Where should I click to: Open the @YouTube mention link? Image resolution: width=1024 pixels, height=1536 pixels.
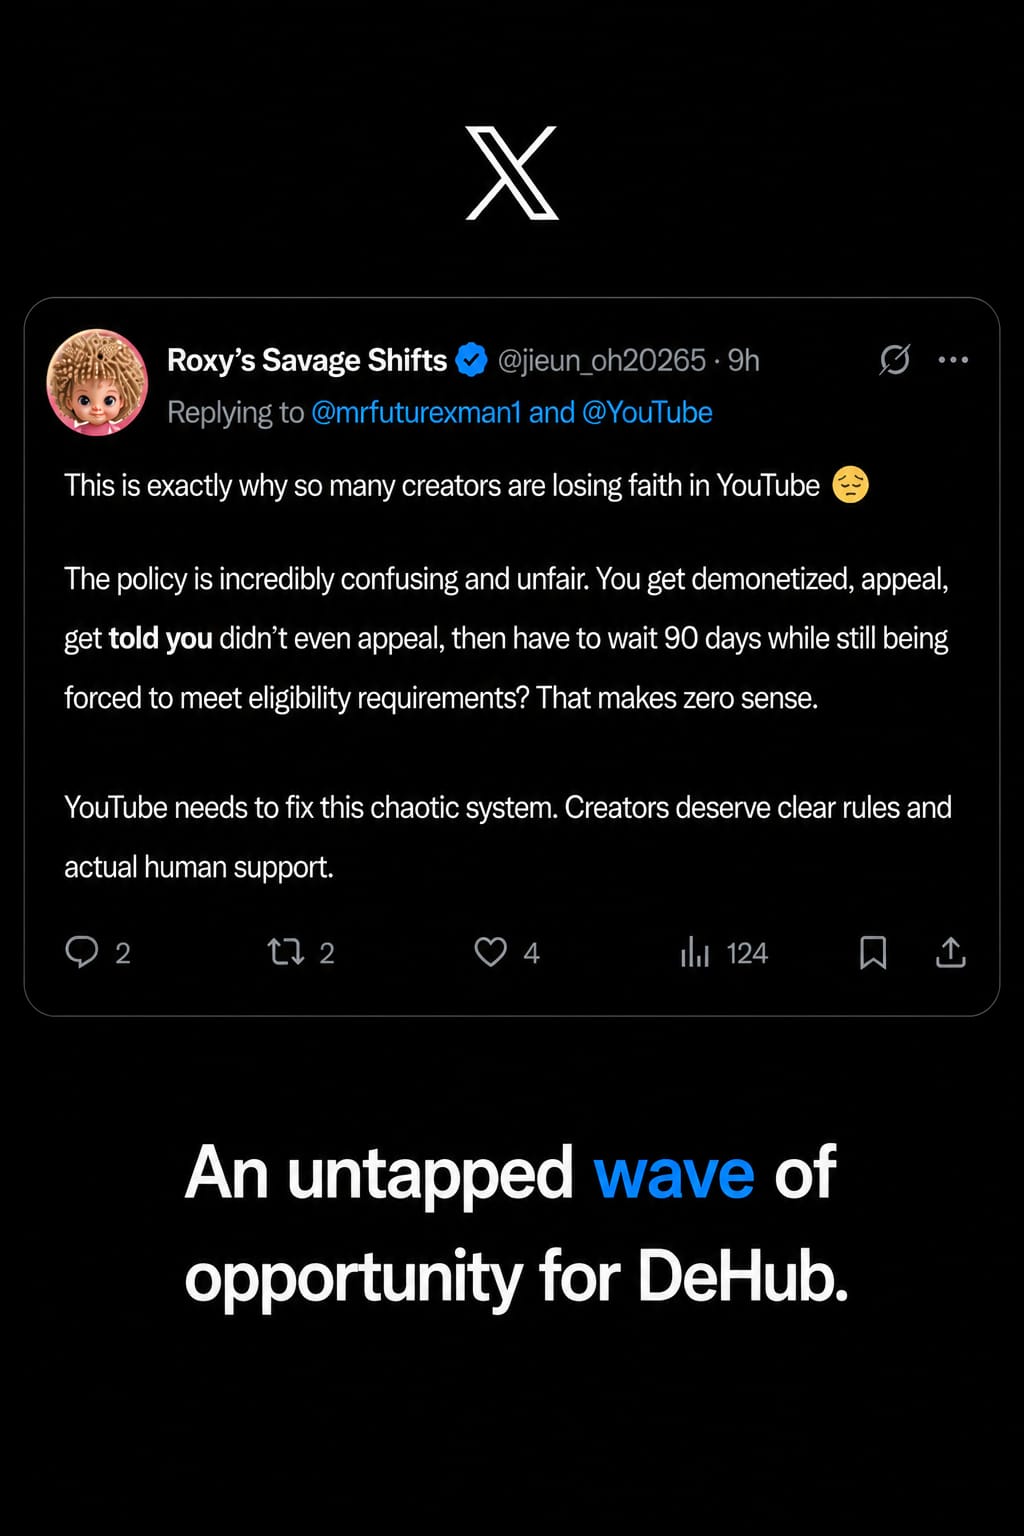tap(647, 412)
